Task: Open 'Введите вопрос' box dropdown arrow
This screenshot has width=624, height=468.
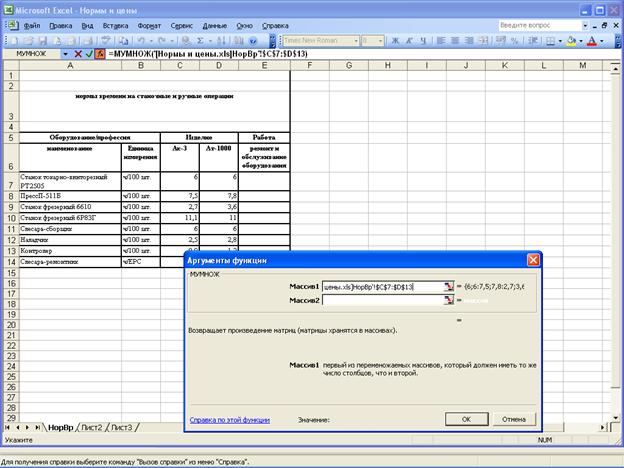Action: click(x=585, y=25)
